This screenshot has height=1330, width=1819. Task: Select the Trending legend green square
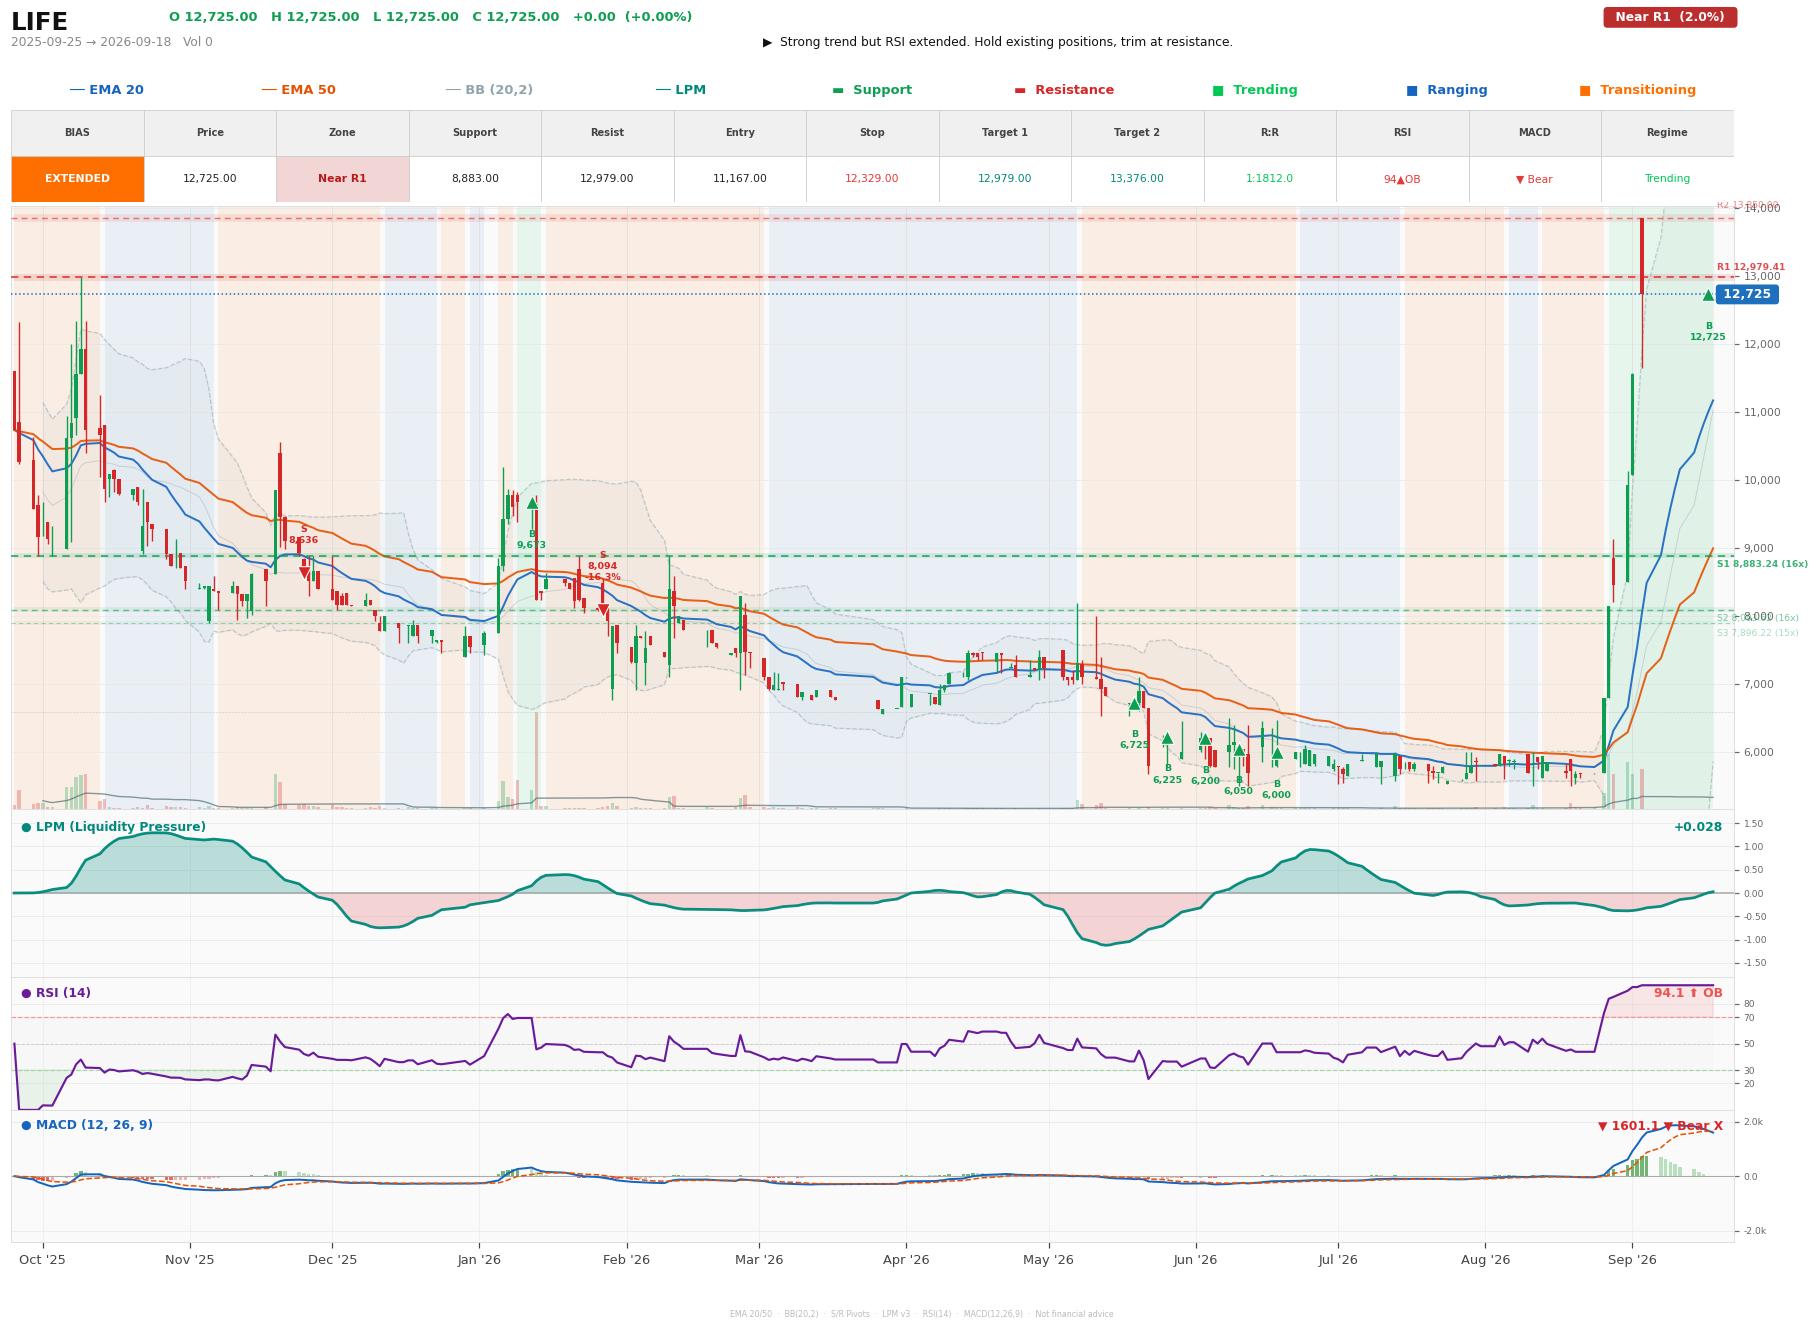1218,90
